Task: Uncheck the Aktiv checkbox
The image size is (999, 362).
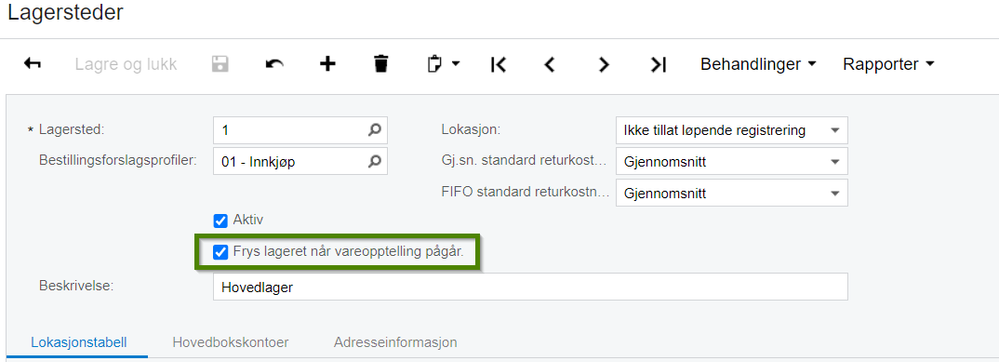Action: (220, 221)
